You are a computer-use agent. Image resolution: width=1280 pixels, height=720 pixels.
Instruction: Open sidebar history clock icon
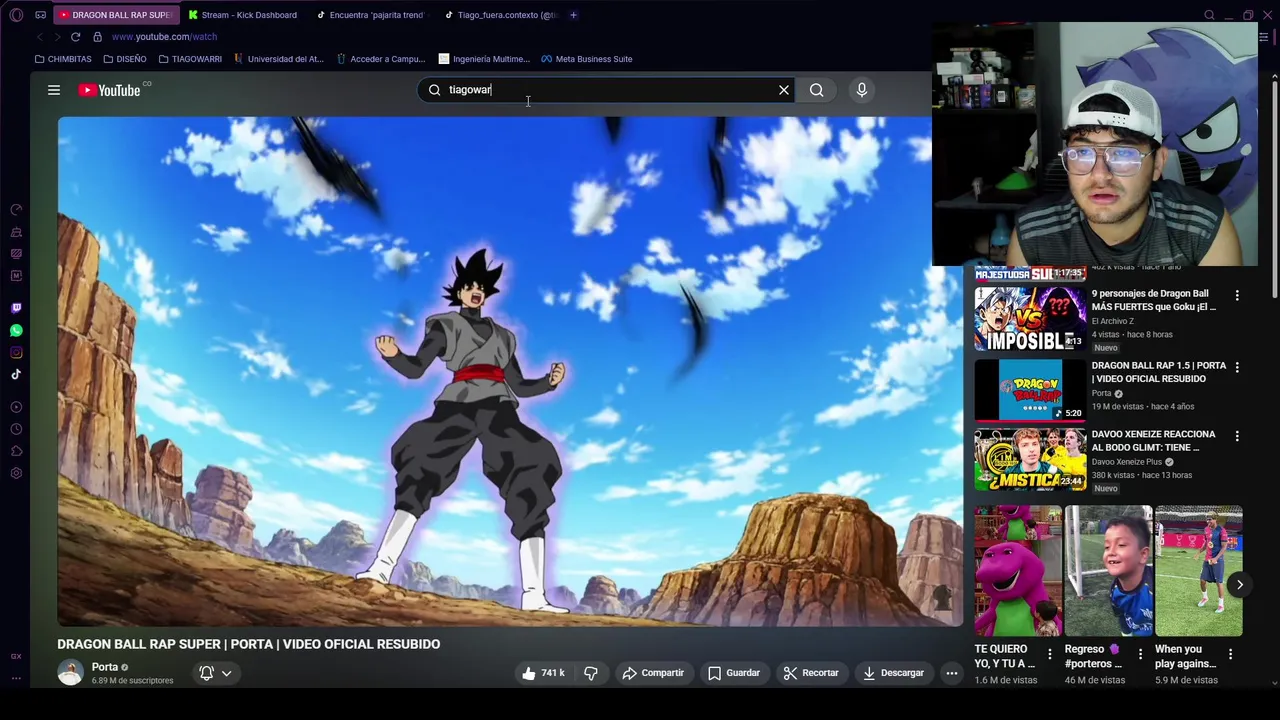pos(16,429)
